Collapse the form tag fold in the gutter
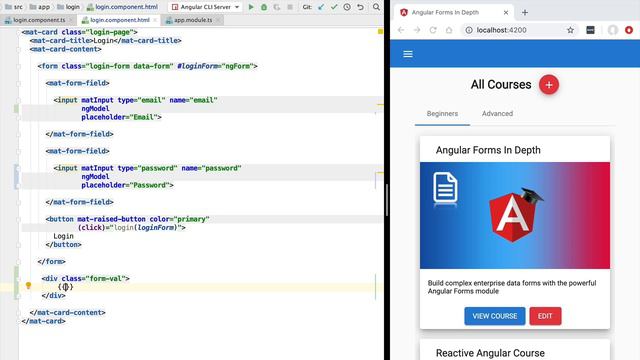Viewport: 640px width, 360px height. tap(18, 66)
